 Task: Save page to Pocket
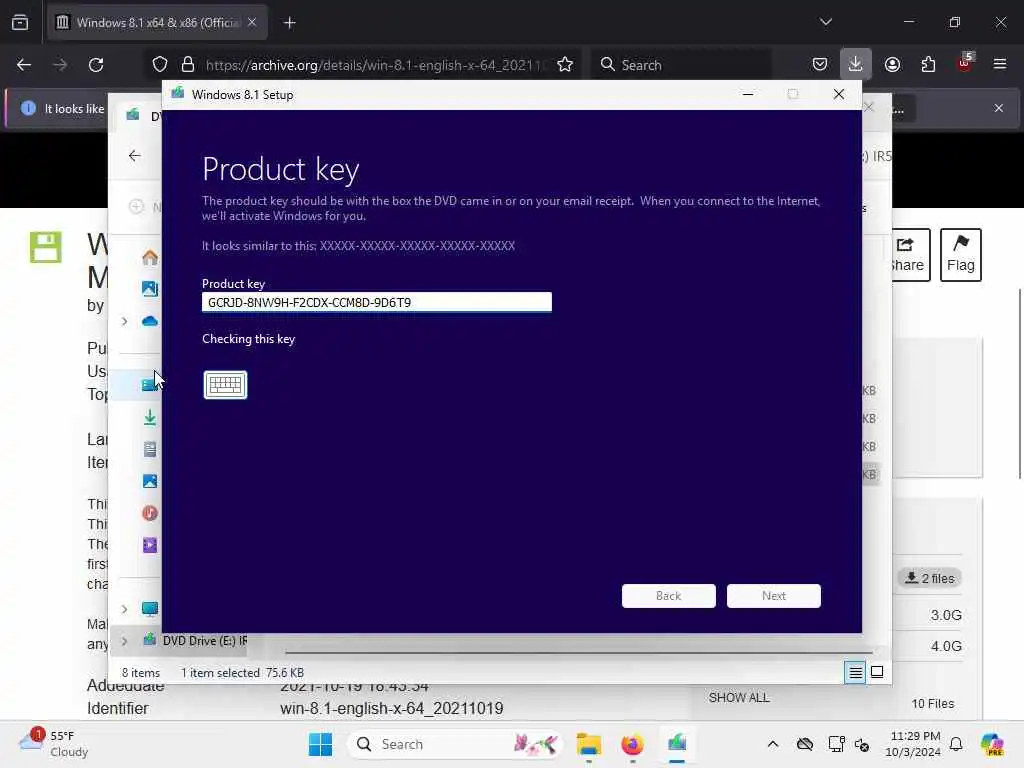pos(820,65)
